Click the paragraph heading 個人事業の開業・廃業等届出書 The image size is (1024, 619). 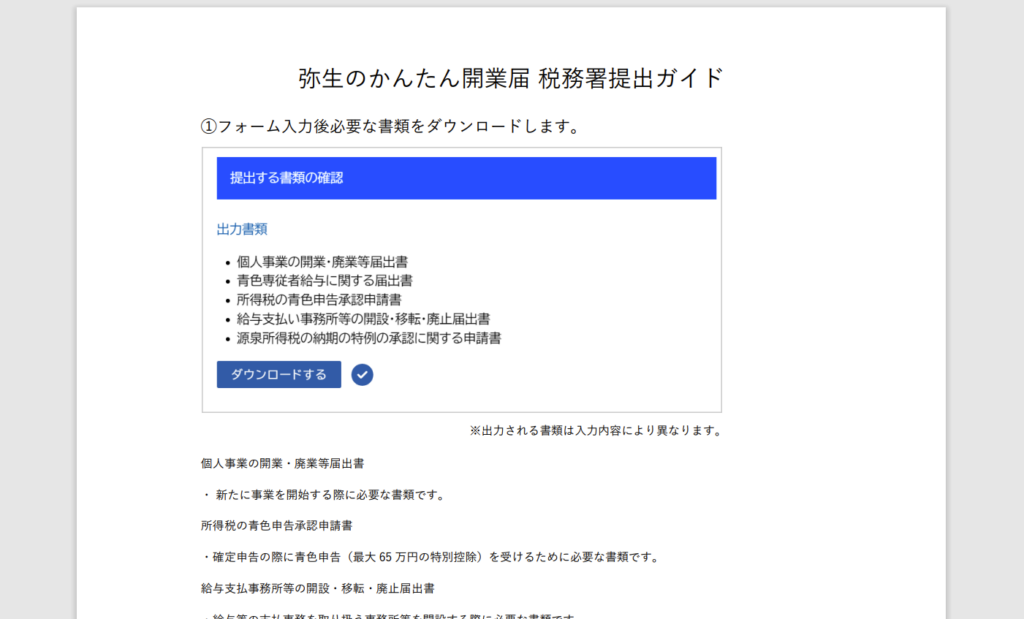[282, 464]
